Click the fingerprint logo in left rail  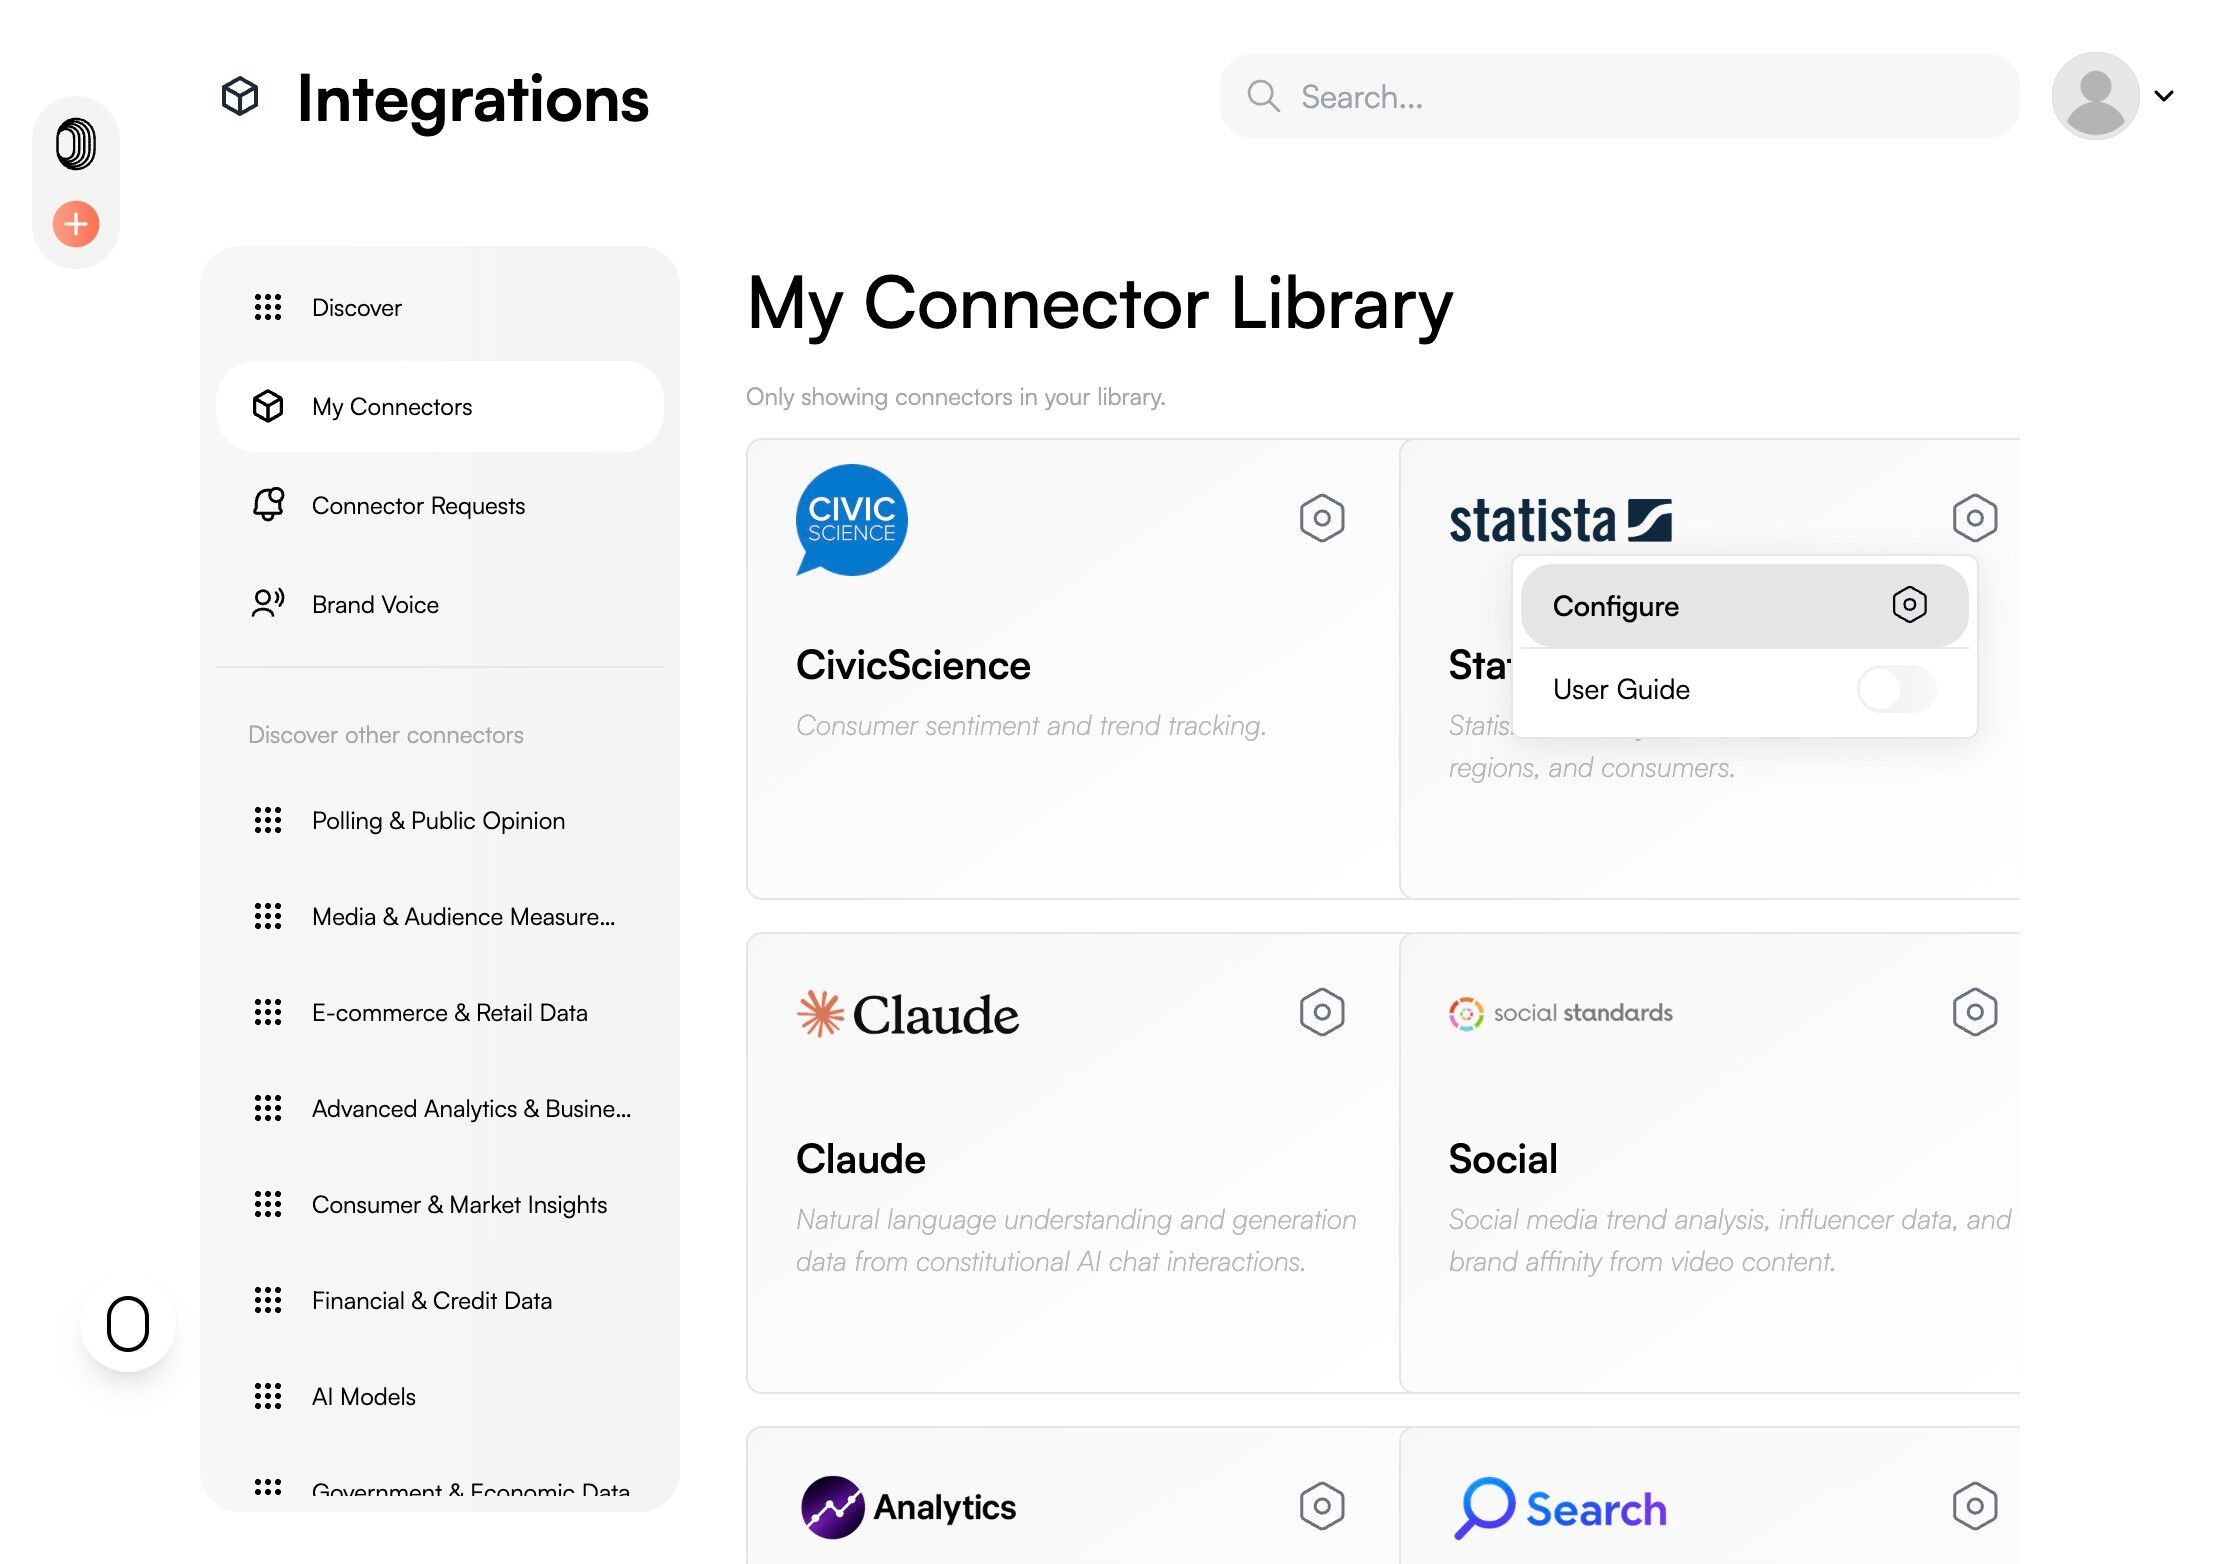(x=76, y=144)
